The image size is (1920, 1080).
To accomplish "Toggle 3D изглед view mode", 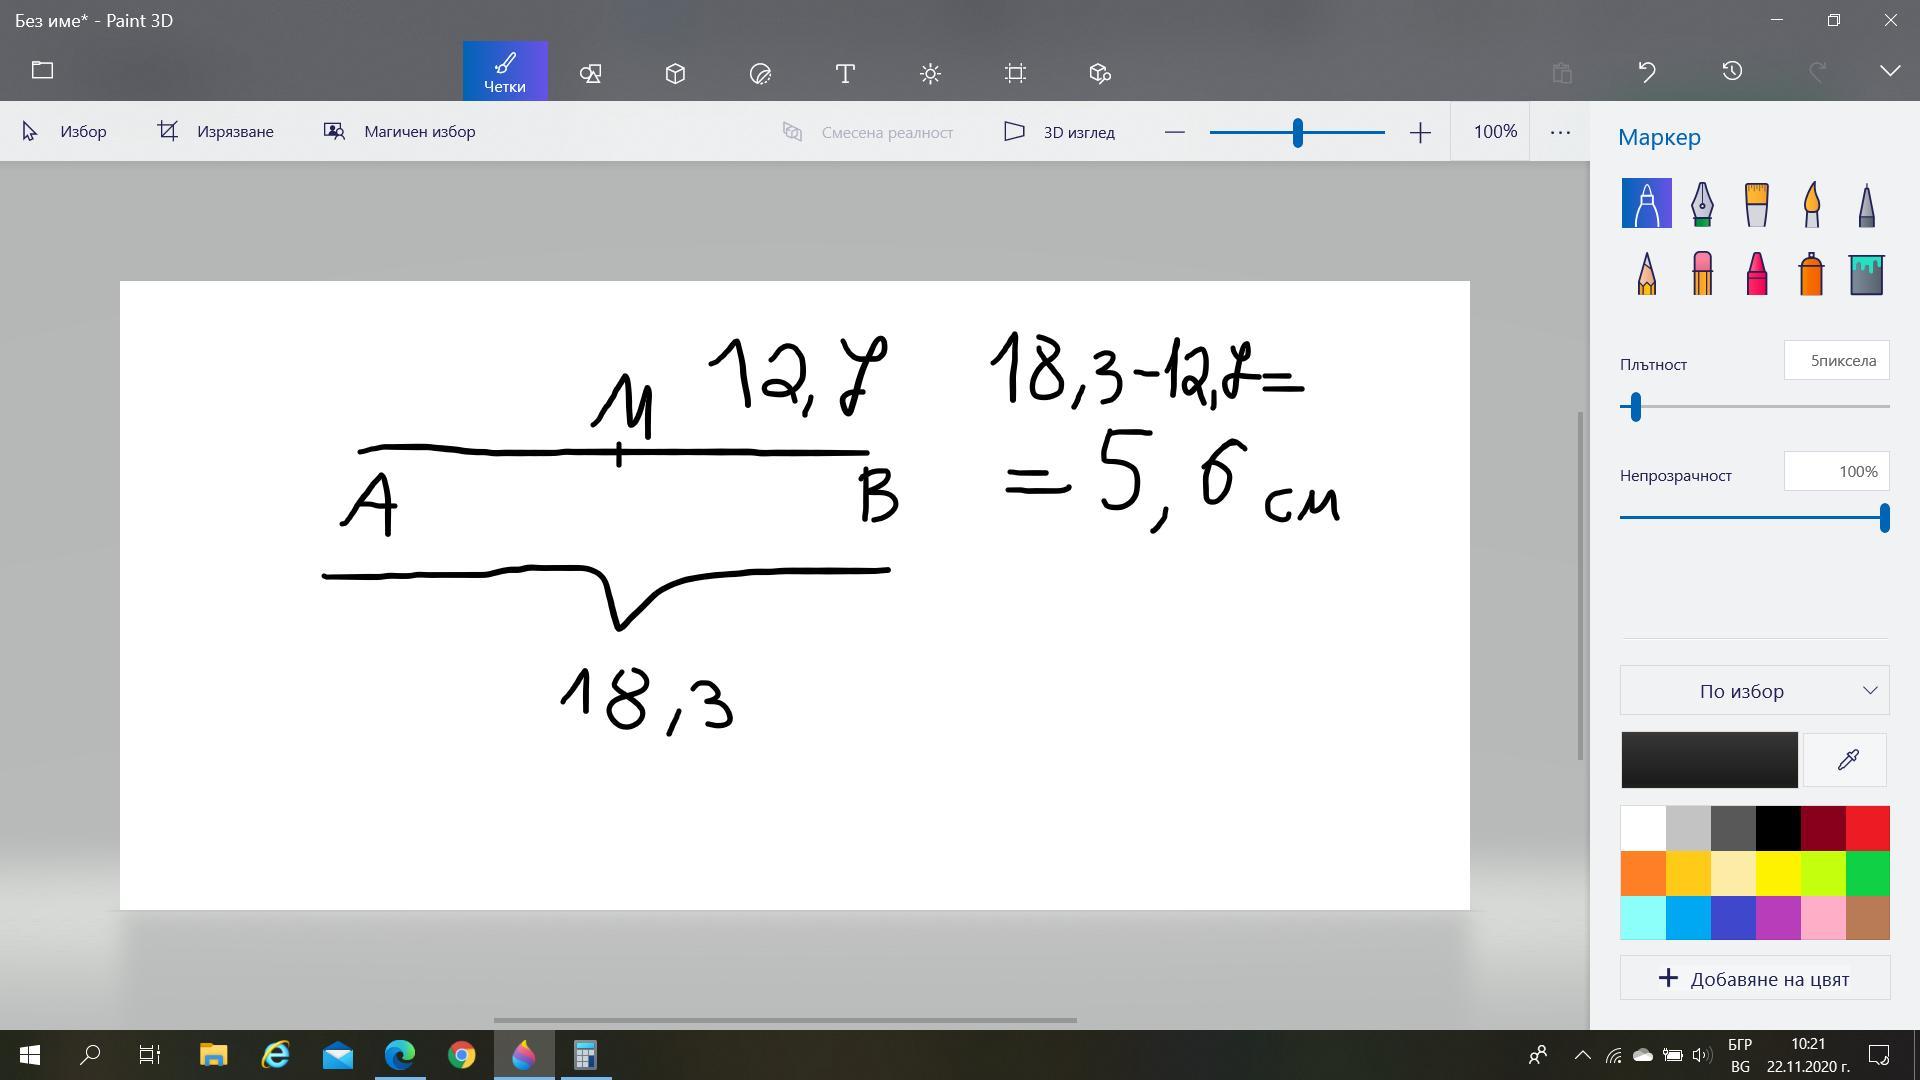I will coord(1059,132).
